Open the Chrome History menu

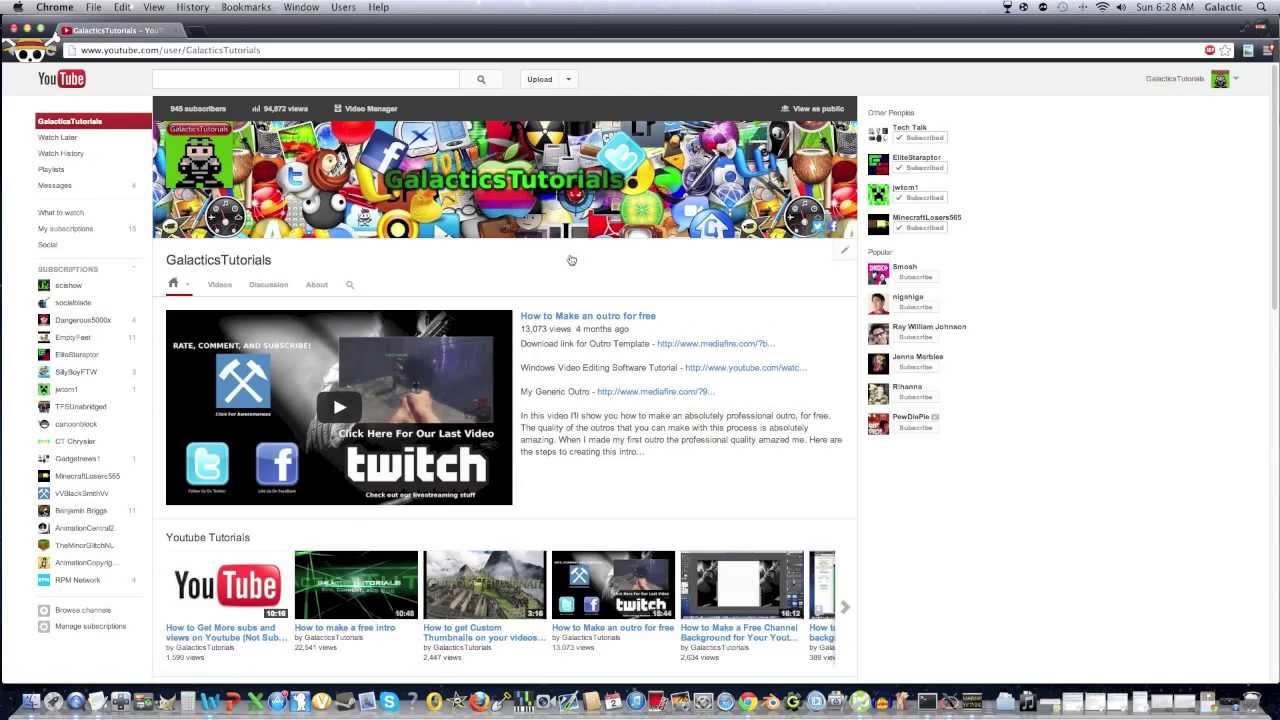coord(193,7)
